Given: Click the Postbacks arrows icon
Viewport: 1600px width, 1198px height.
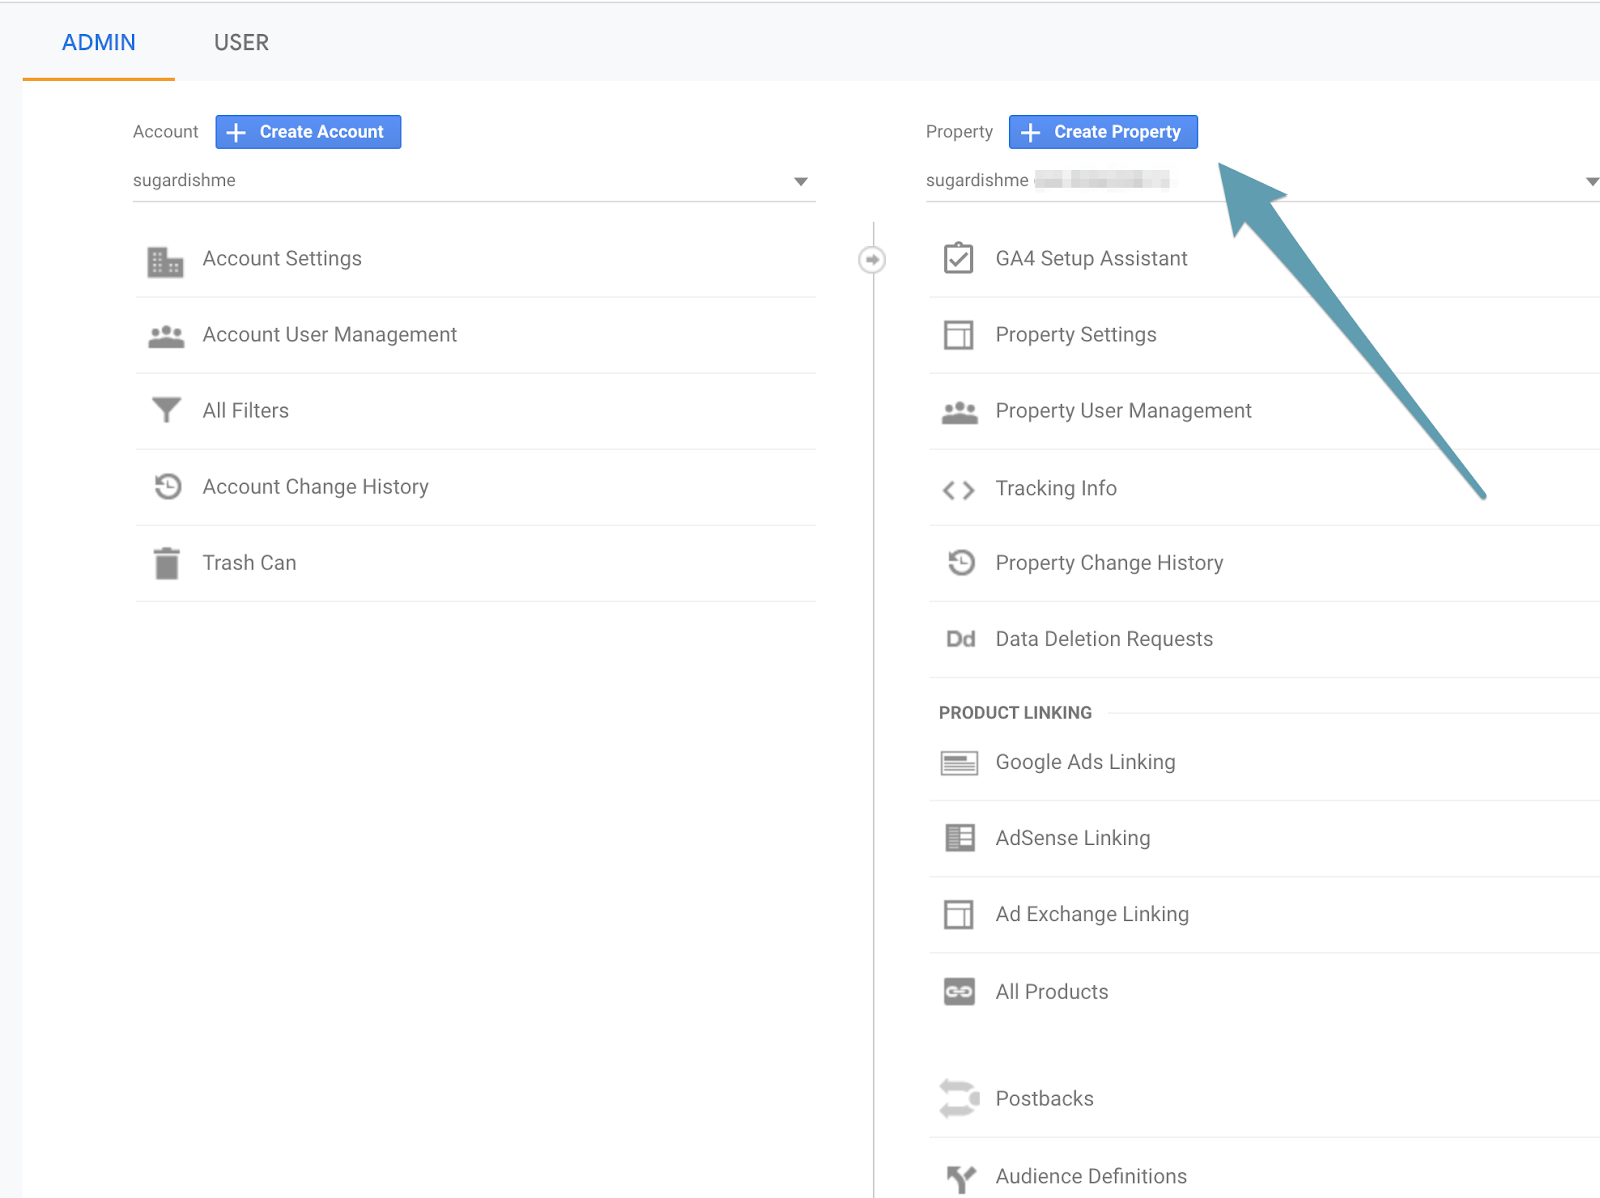Looking at the screenshot, I should point(959,1099).
